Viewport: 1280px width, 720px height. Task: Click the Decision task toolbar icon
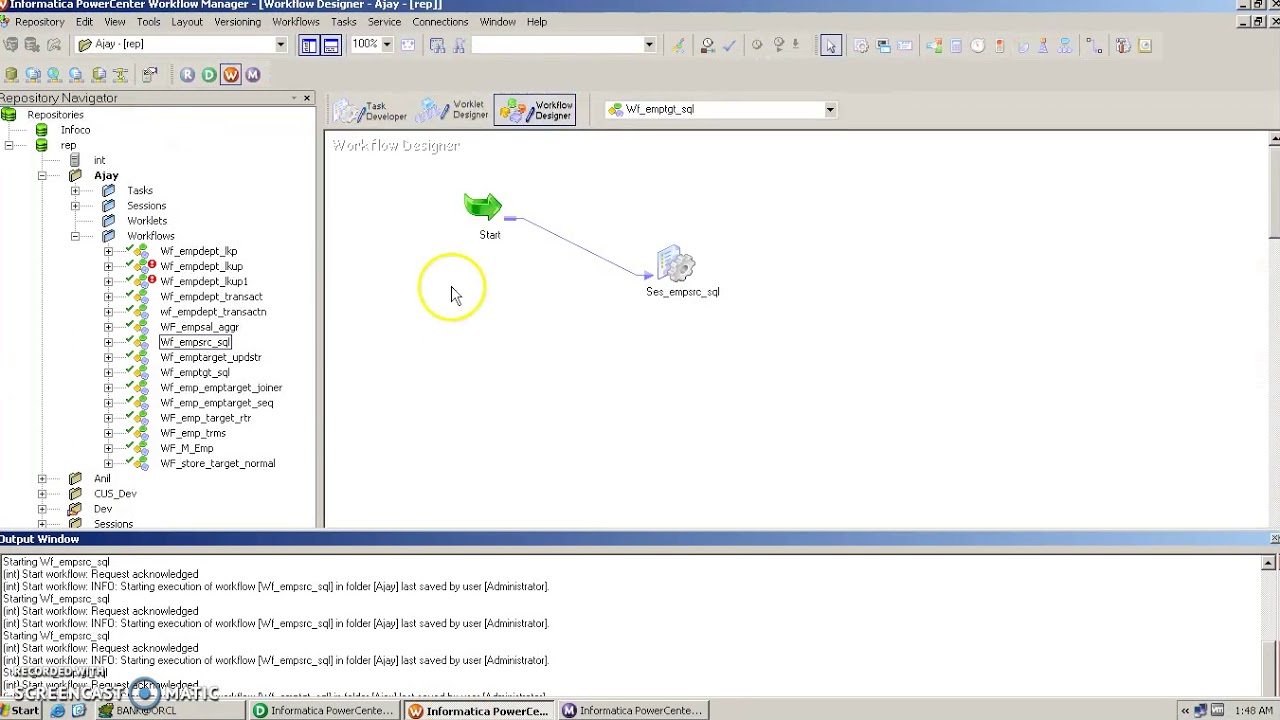933,45
